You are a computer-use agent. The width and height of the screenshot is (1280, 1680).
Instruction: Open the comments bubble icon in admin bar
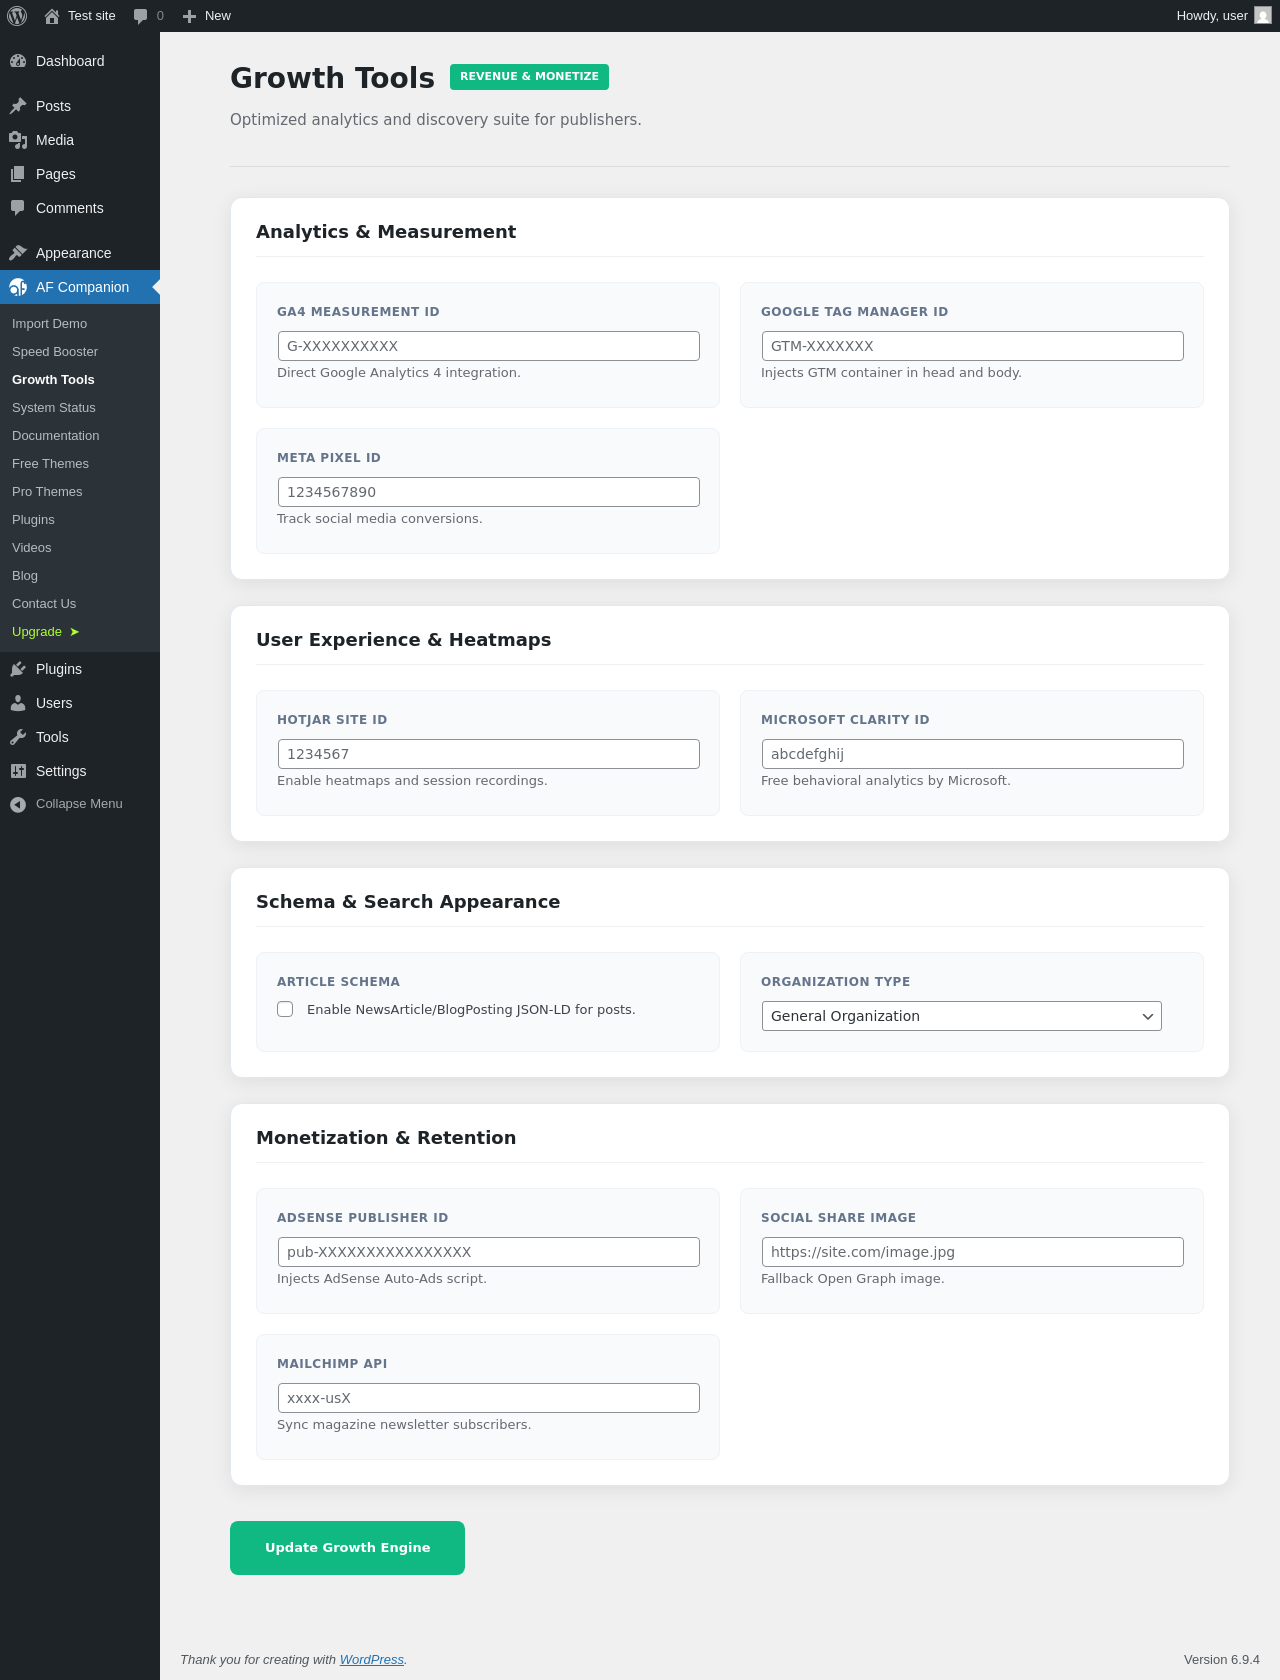click(140, 16)
